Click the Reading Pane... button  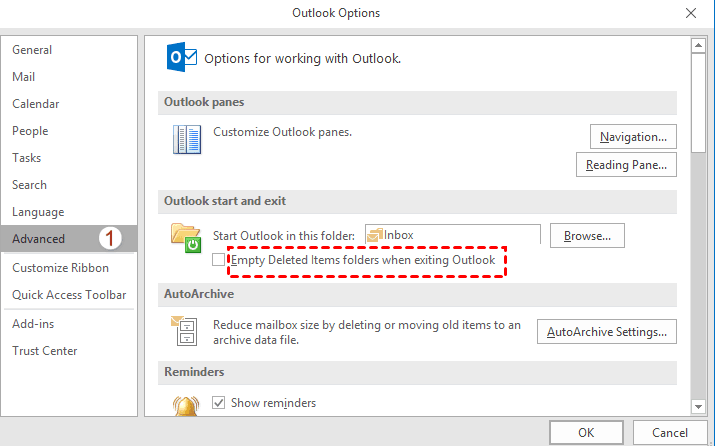tap(626, 165)
